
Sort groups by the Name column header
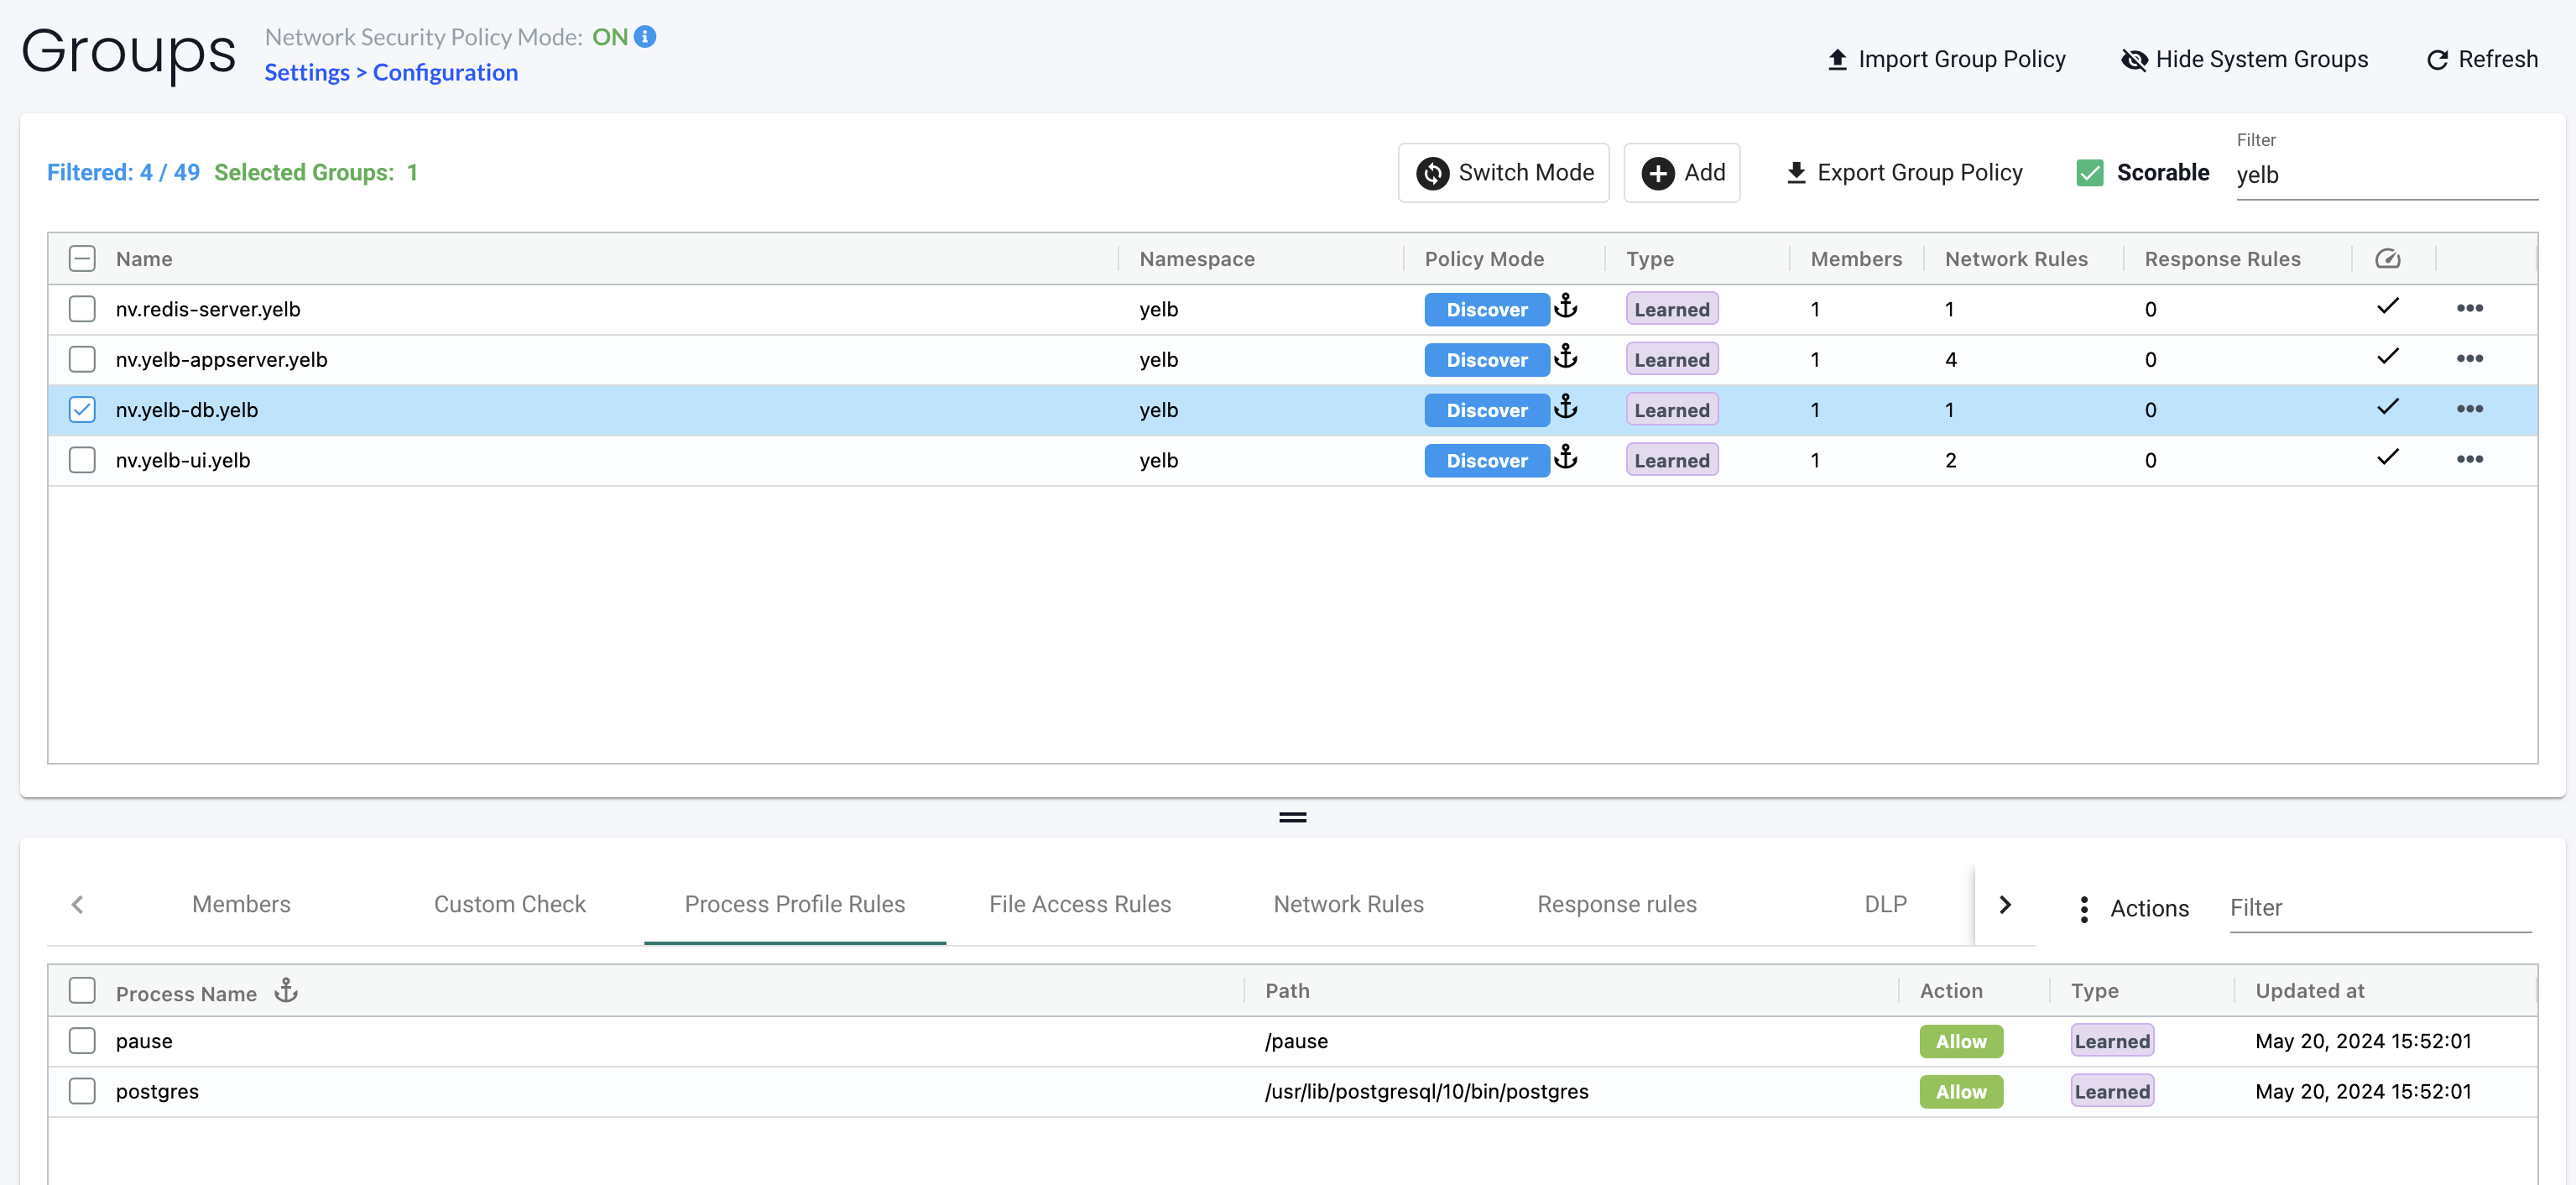[x=144, y=259]
